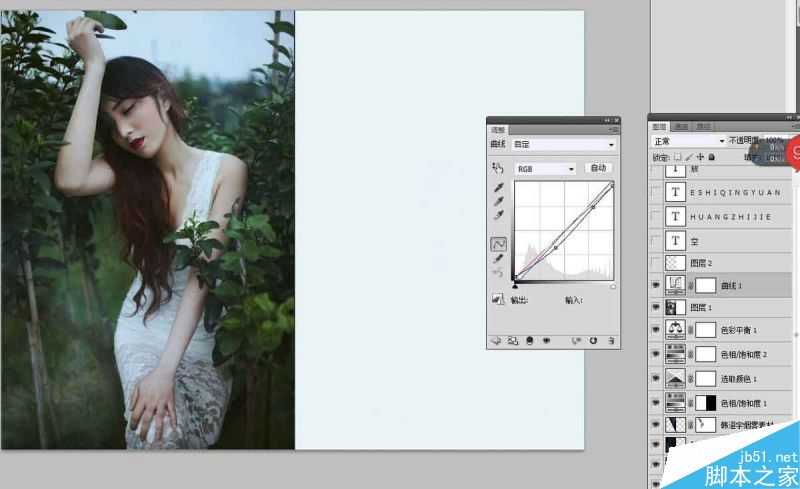Pick the white point eyedropper in Curves
800x489 pixels.
[x=498, y=213]
